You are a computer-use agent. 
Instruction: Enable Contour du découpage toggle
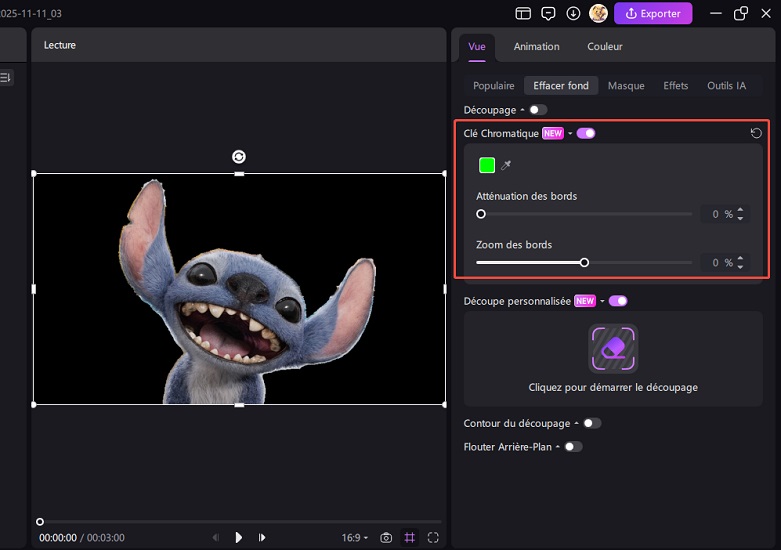click(x=592, y=424)
